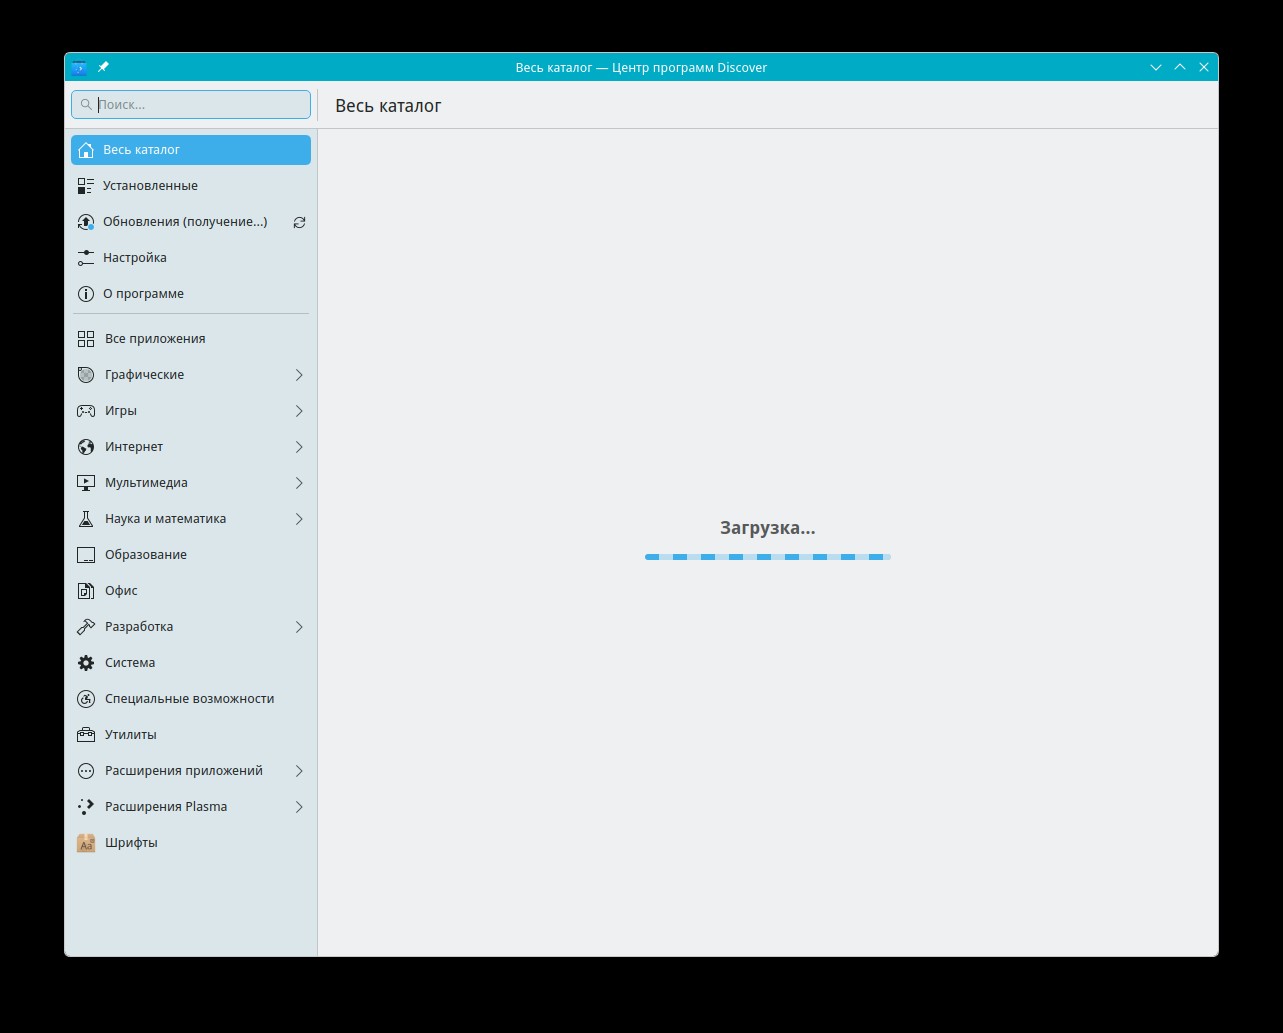Viewport: 1283px width, 1033px height.
Task: Click the home icon beside Весь каталог
Action: pyautogui.click(x=86, y=150)
